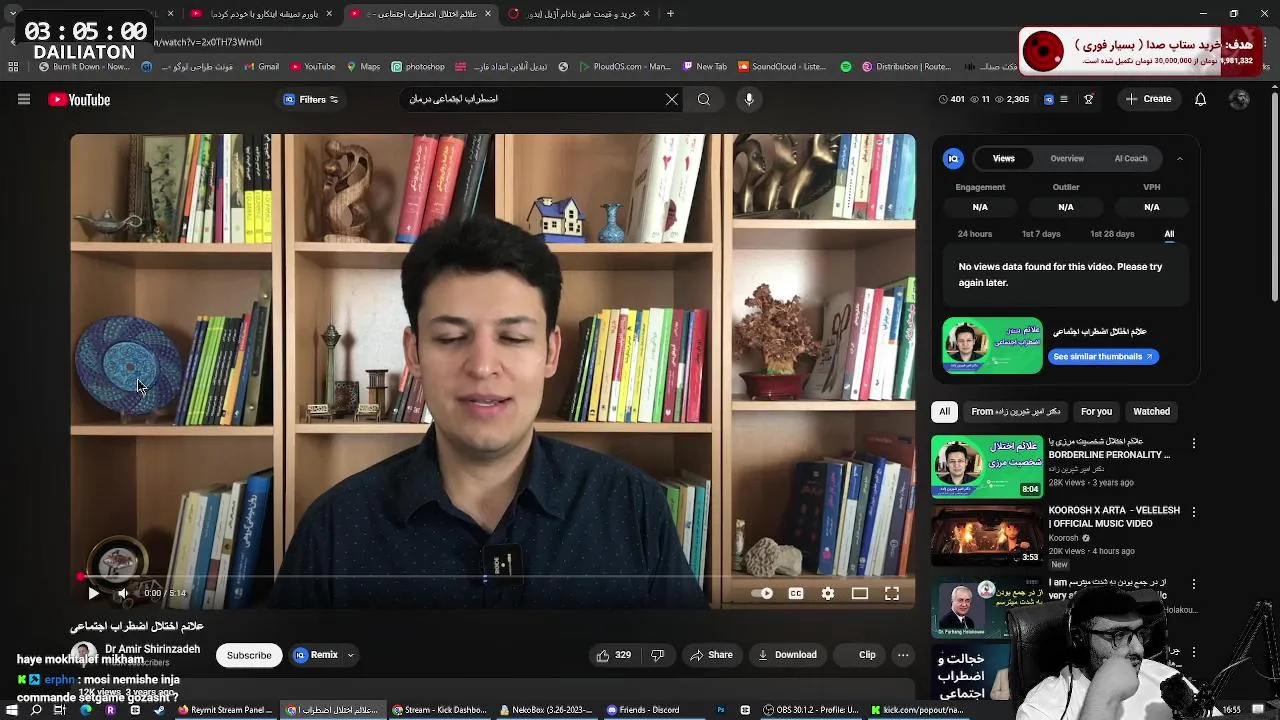Viewport: 1280px width, 720px height.
Task: Switch to OBS 30.1.2 in the taskbar
Action: click(x=811, y=710)
